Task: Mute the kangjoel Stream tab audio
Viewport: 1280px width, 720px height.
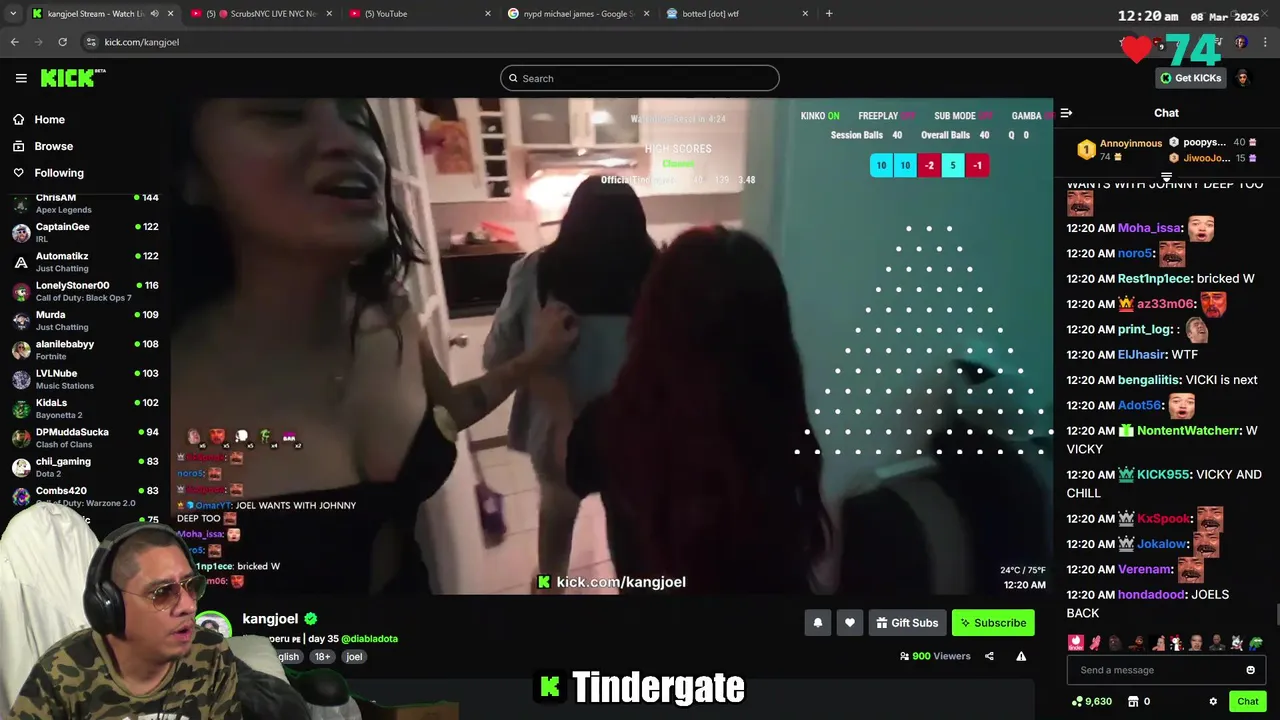Action: [154, 14]
